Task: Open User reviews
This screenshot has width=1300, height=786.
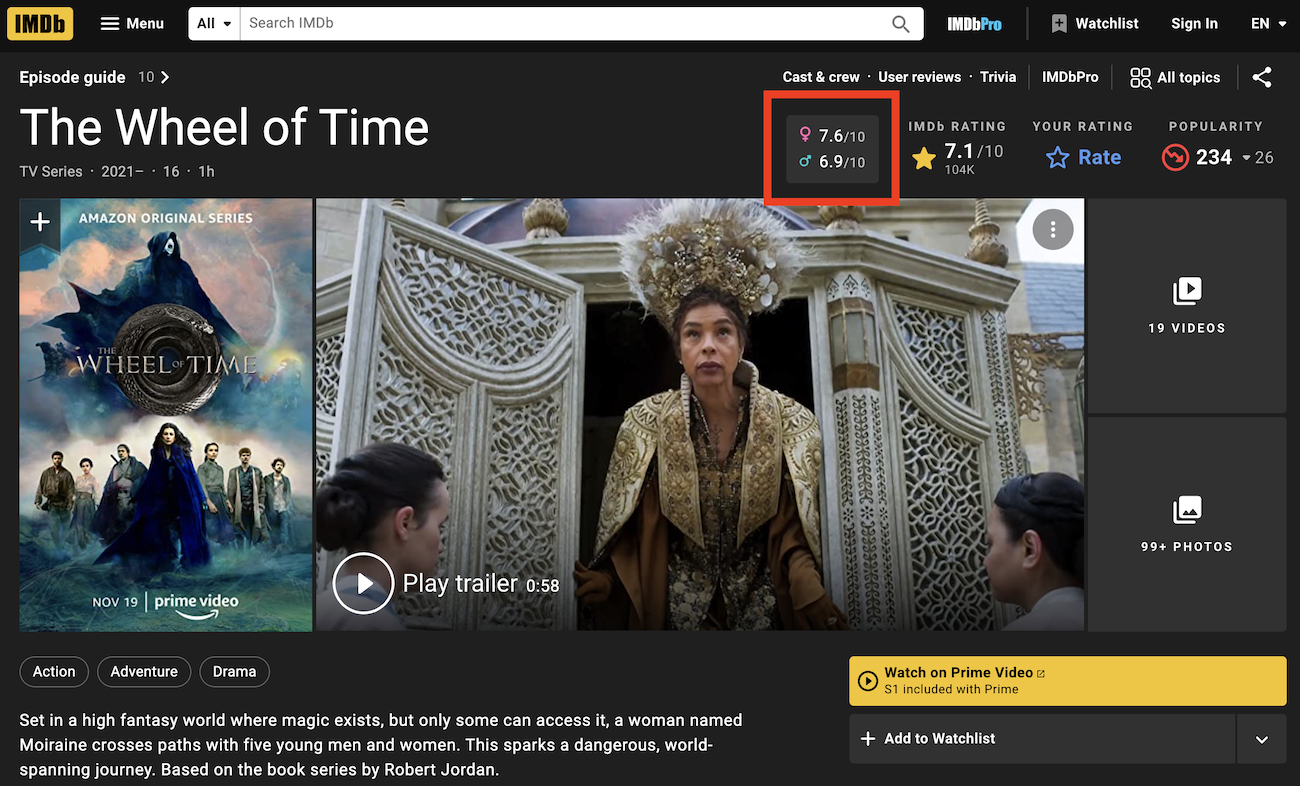Action: coord(919,77)
